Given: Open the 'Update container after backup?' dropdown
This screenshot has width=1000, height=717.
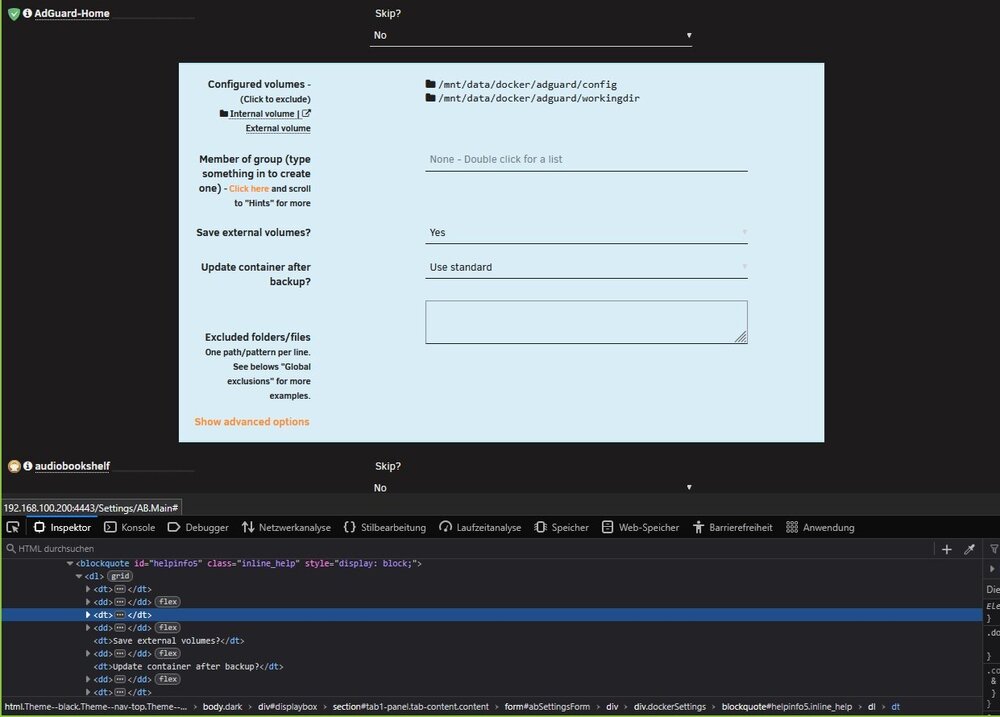Looking at the screenshot, I should (x=586, y=267).
